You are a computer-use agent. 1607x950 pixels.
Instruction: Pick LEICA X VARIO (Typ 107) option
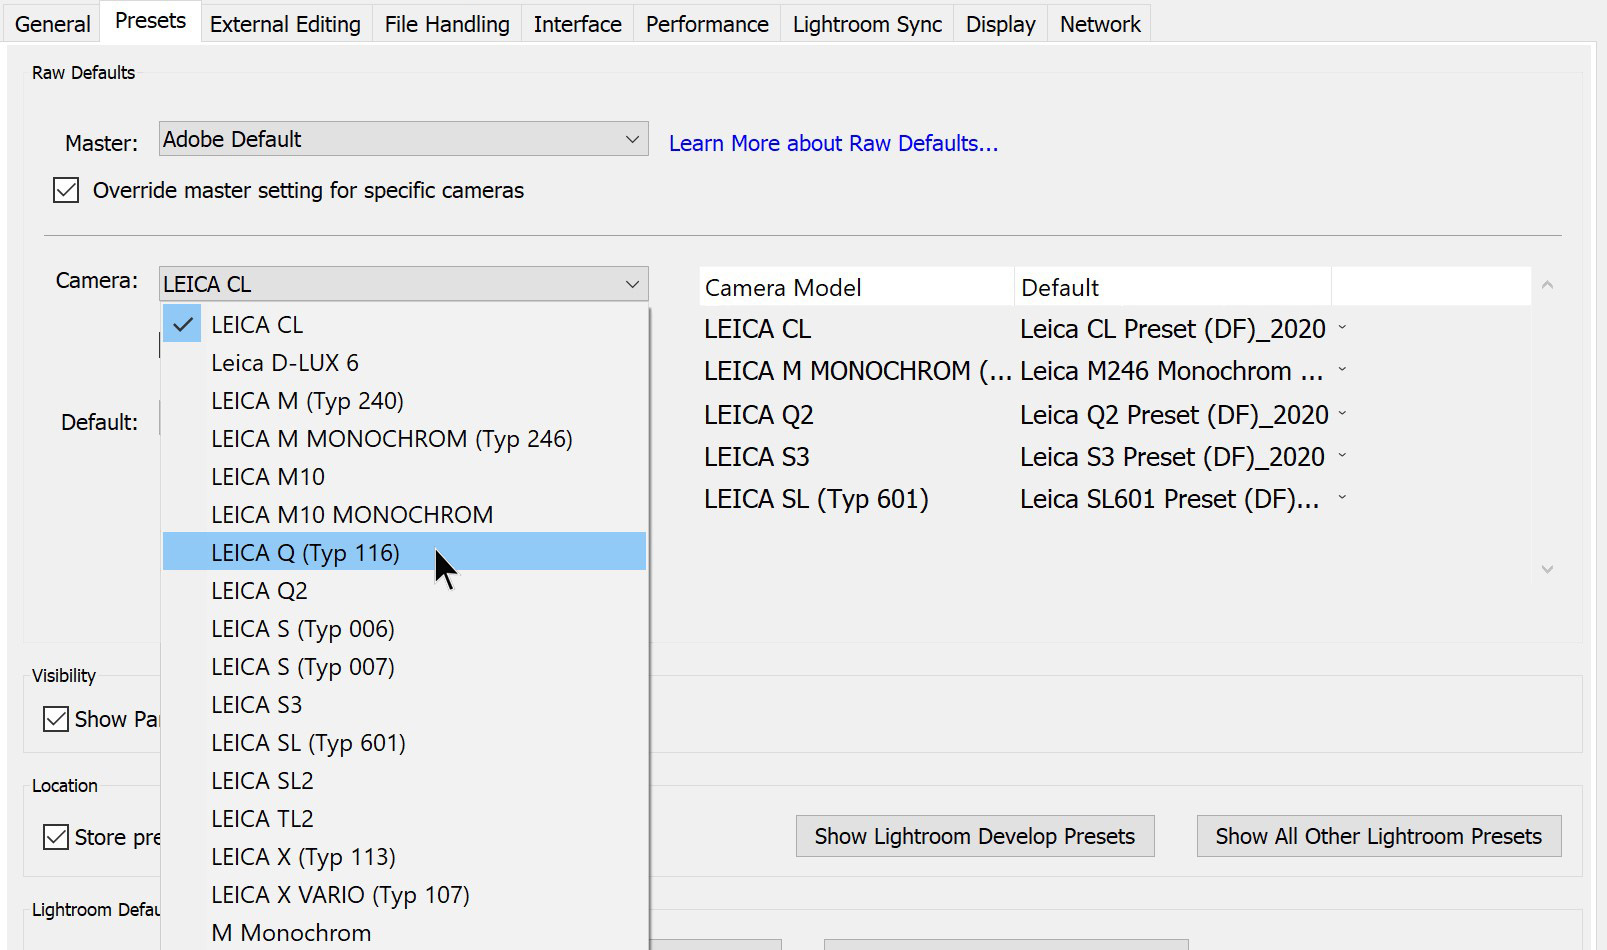tap(404, 895)
